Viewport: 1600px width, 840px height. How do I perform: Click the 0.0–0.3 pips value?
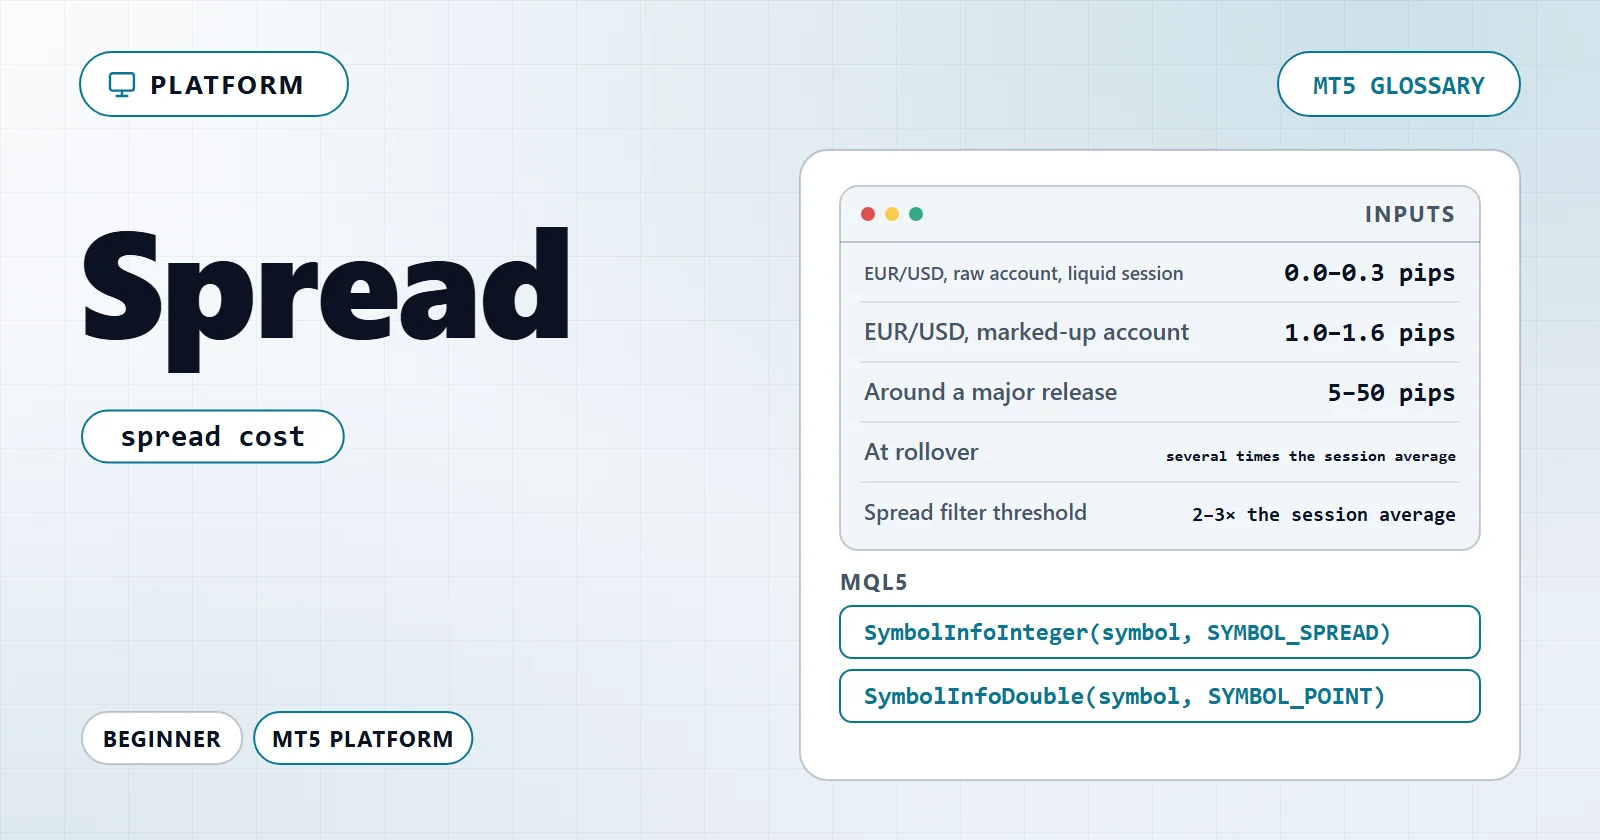(1369, 273)
